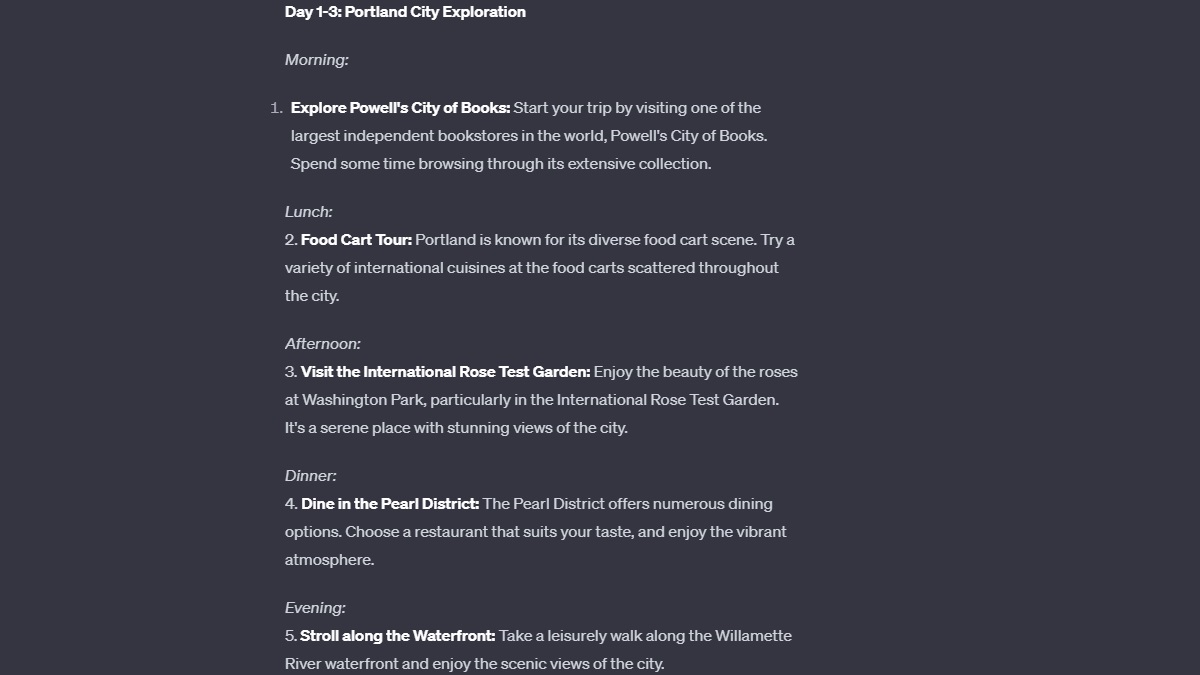Select the bold "Stroll along the Waterfront:" title
Viewport: 1200px width, 675px height.
point(397,636)
